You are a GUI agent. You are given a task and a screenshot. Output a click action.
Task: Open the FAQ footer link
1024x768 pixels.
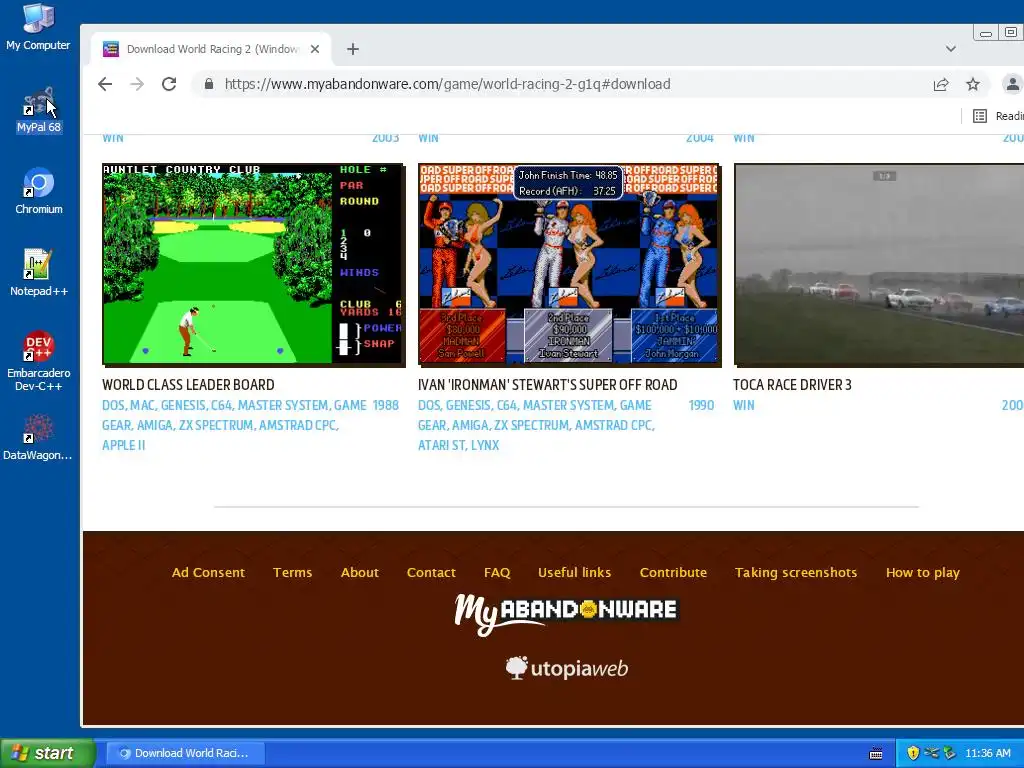tap(497, 572)
